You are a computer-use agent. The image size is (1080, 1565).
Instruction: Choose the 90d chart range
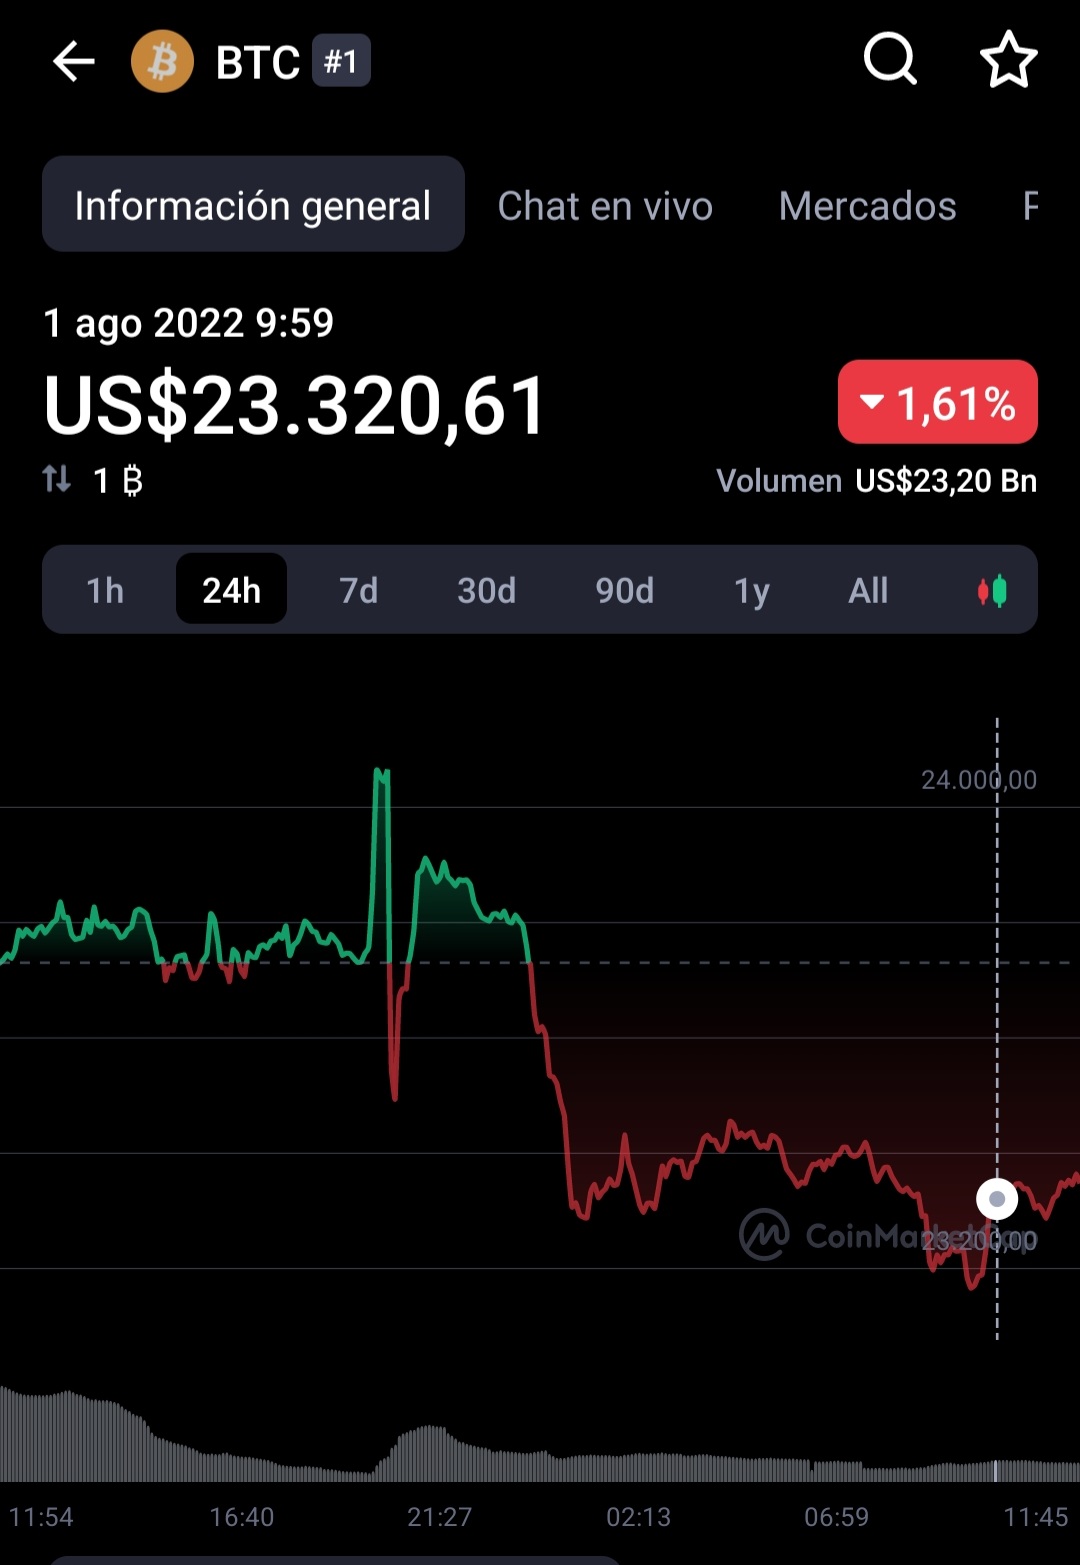(624, 590)
